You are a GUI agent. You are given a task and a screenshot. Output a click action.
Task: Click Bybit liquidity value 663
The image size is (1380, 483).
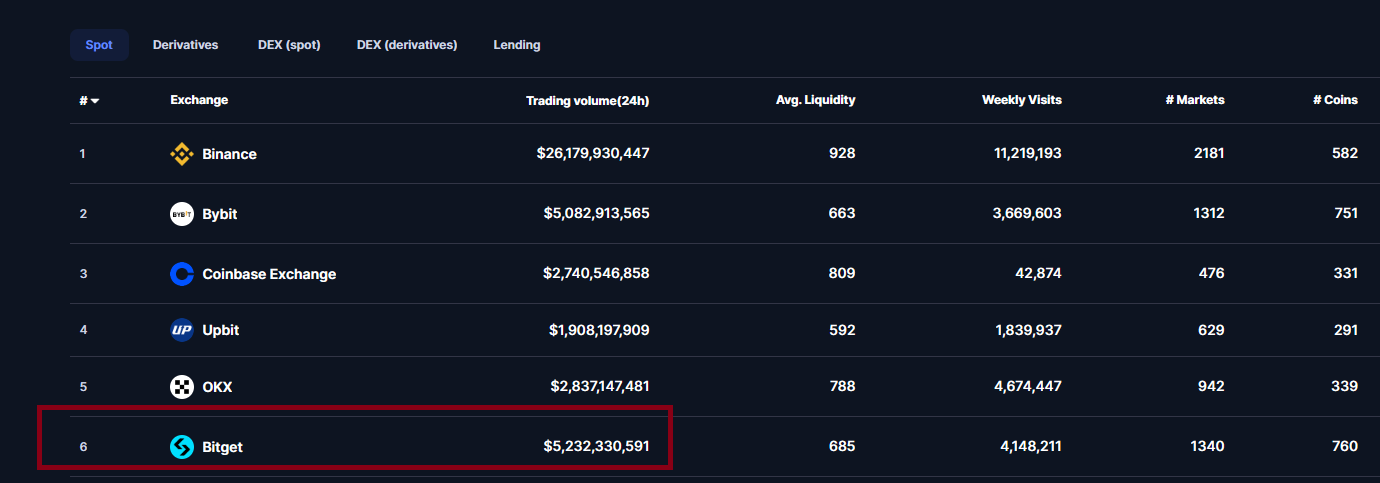click(842, 214)
